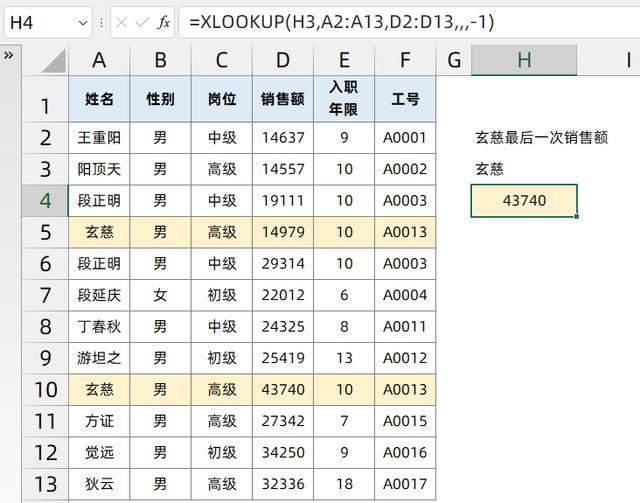The height and width of the screenshot is (503, 640).
Task: Click the 工号 header cell
Action: coord(405,100)
